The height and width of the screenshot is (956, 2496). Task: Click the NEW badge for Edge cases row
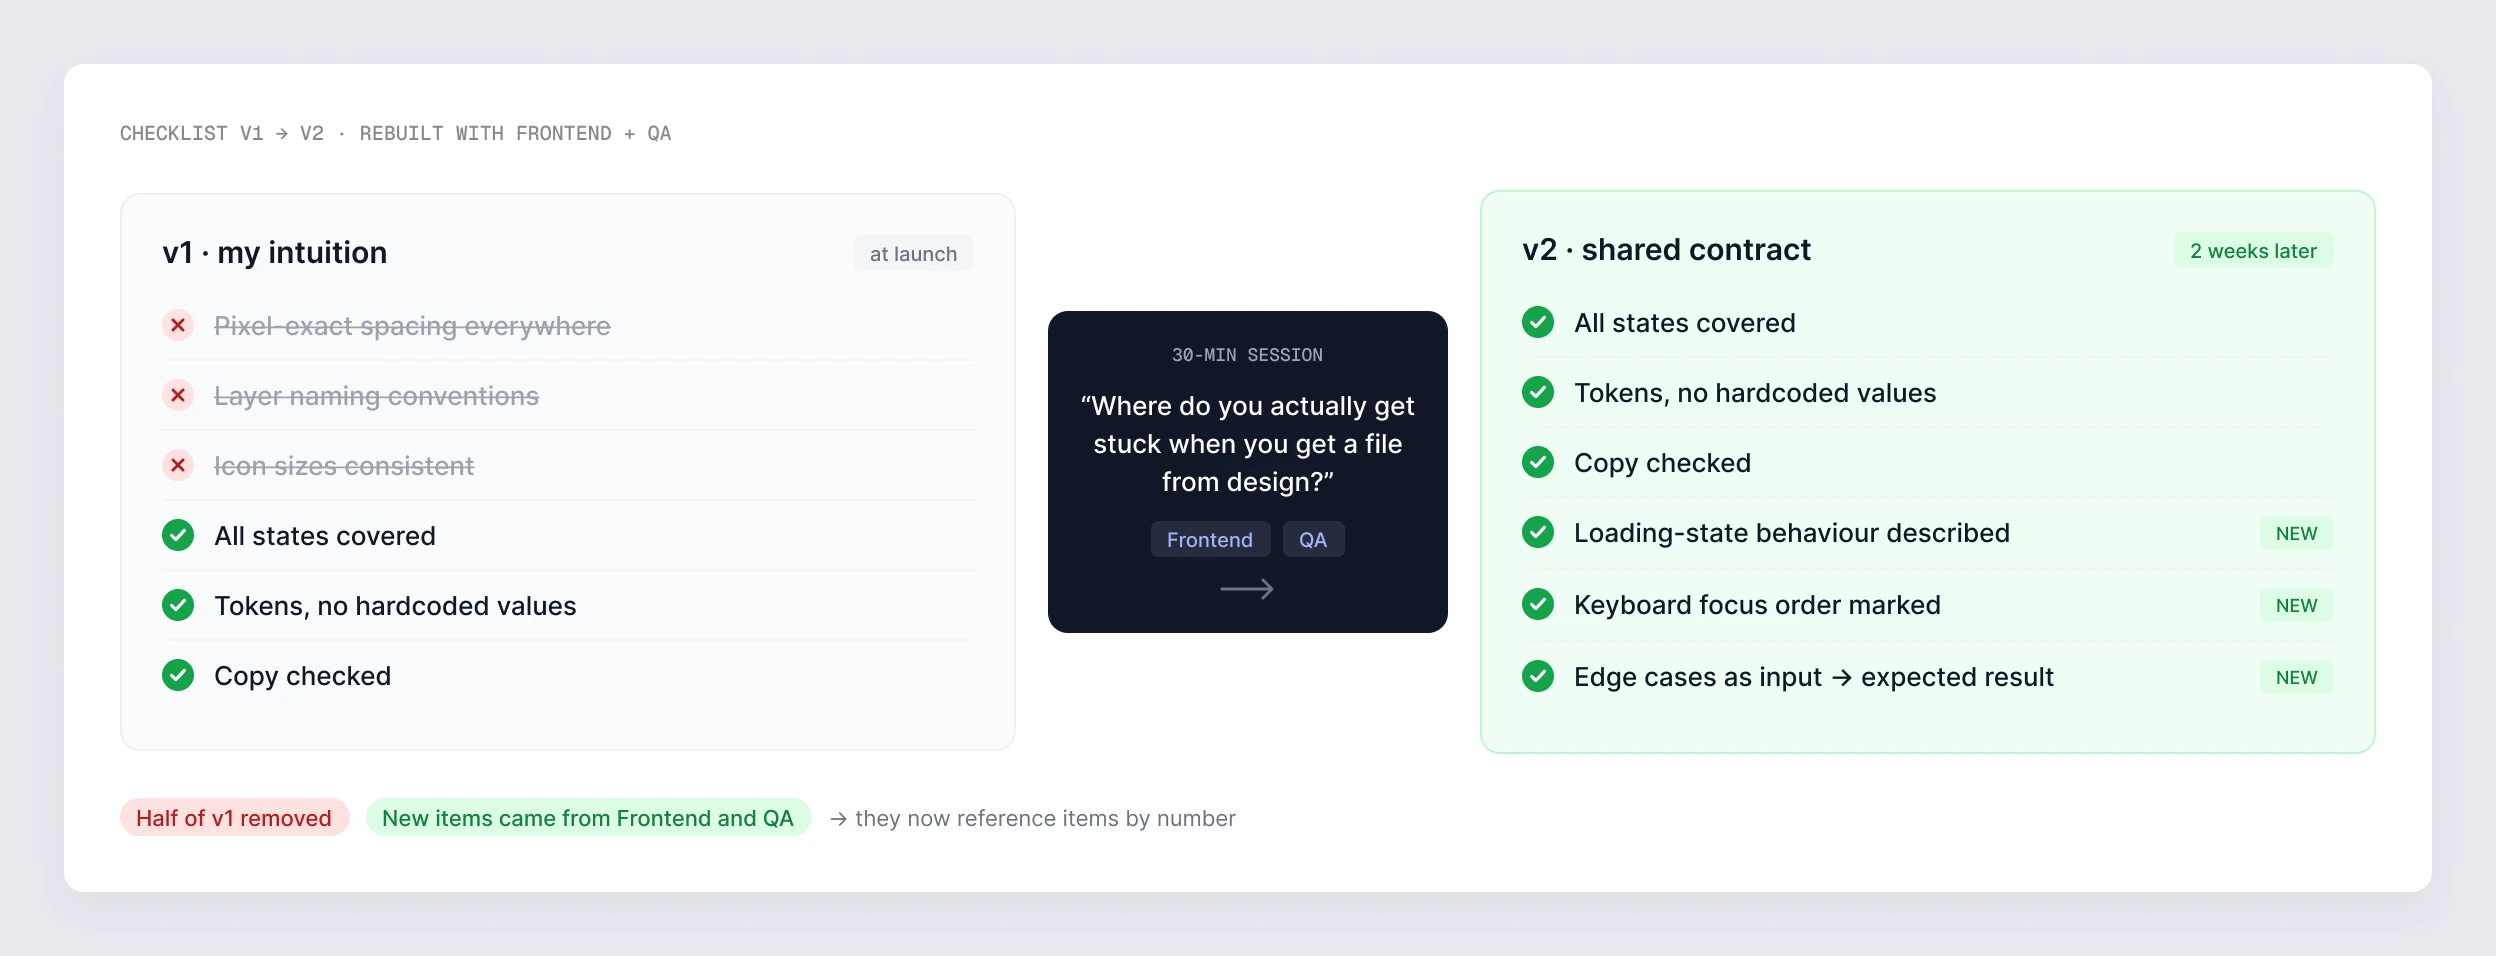[x=2296, y=677]
